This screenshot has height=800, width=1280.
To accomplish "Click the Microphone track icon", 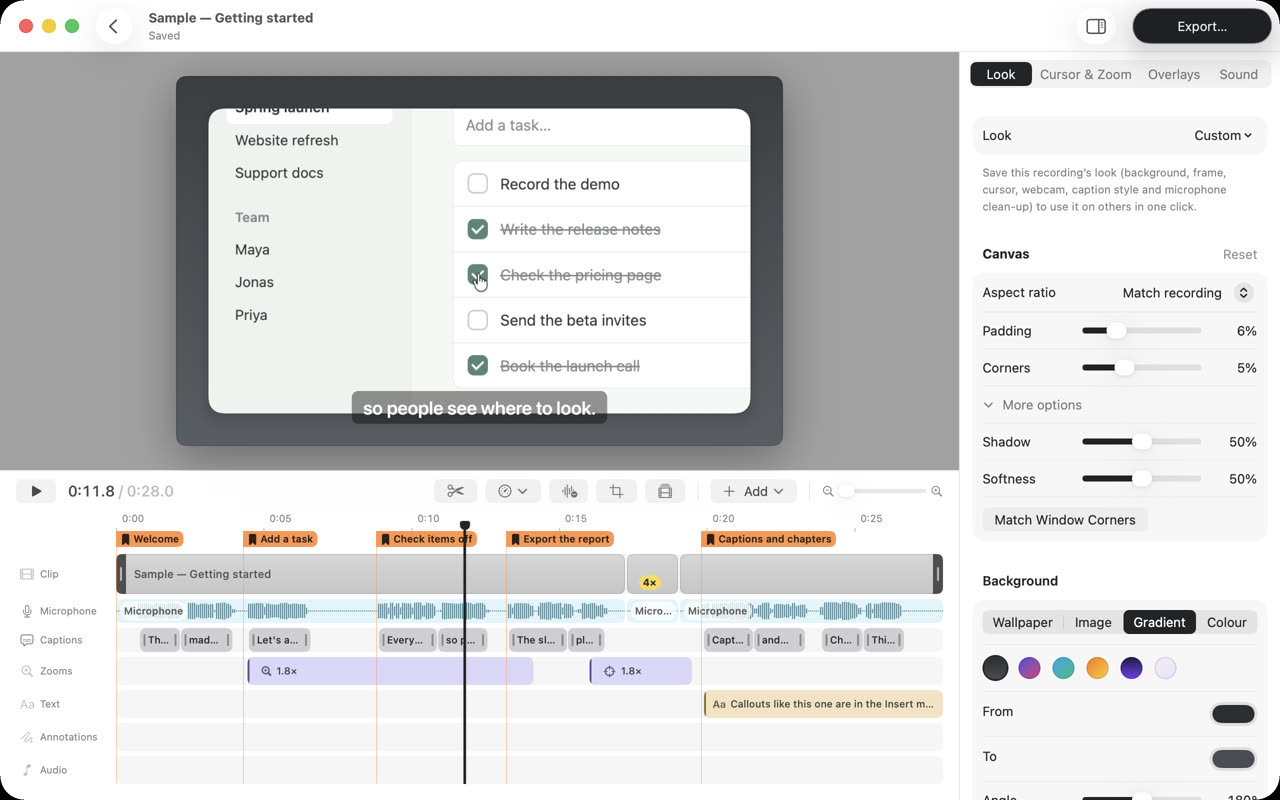I will (x=26, y=611).
